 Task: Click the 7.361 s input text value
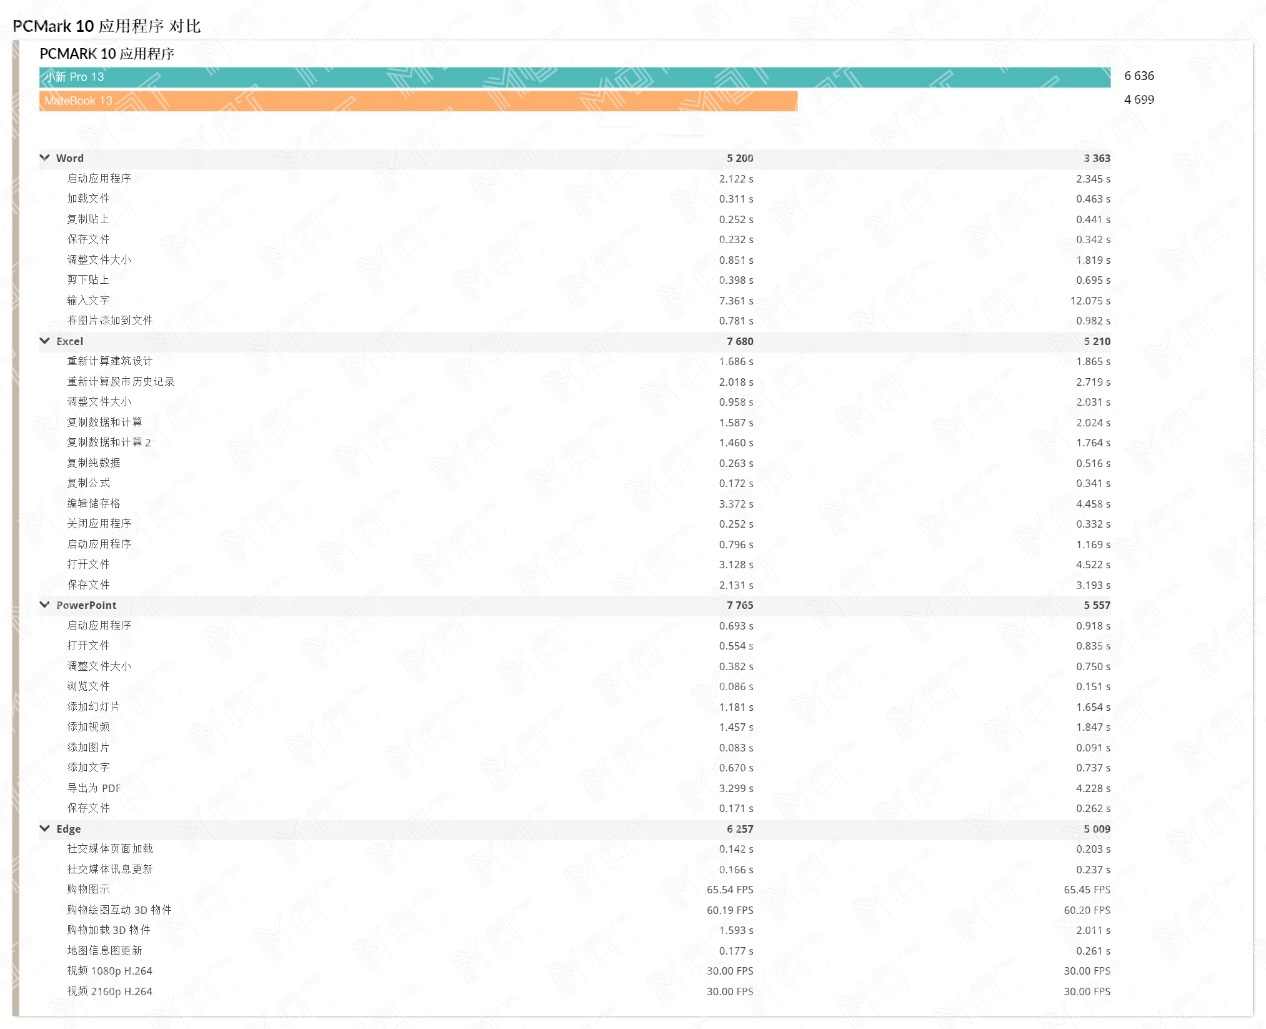[737, 301]
